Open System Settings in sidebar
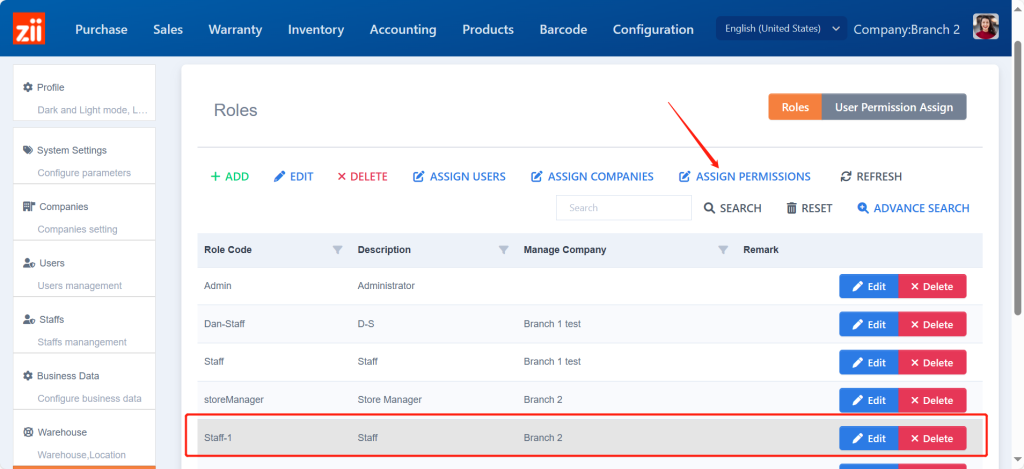This screenshot has height=469, width=1024. tap(71, 150)
